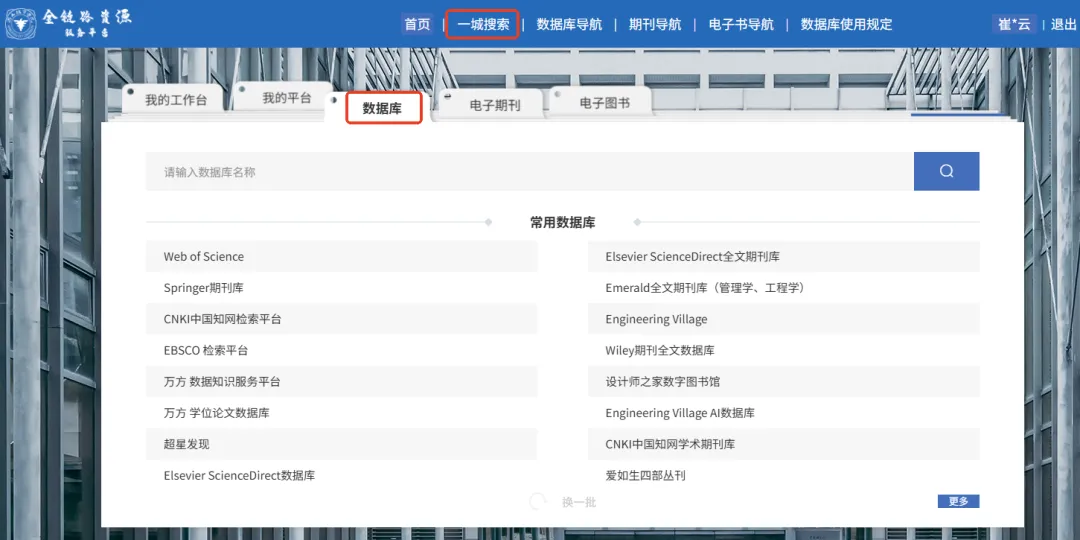Open 数据库导航 in top navigation
This screenshot has width=1080, height=540.
[569, 24]
